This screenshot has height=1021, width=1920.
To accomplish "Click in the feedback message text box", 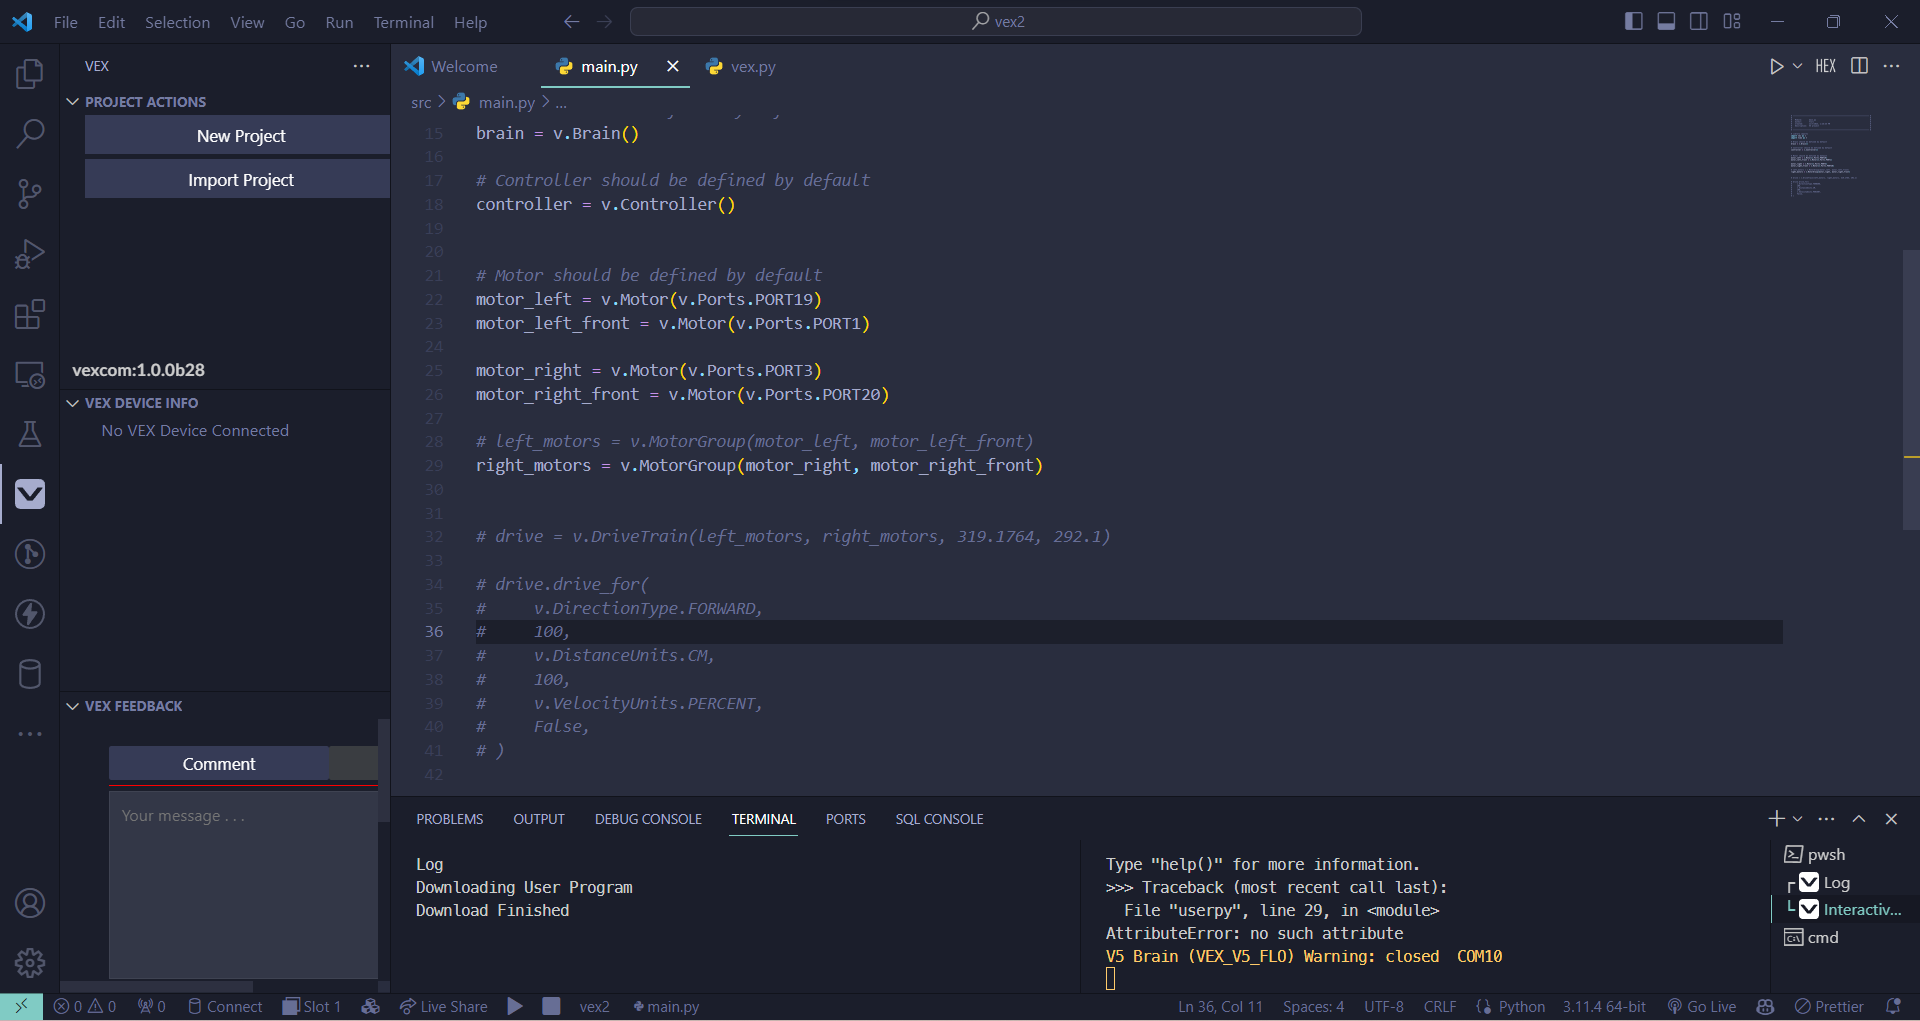I will click(243, 884).
